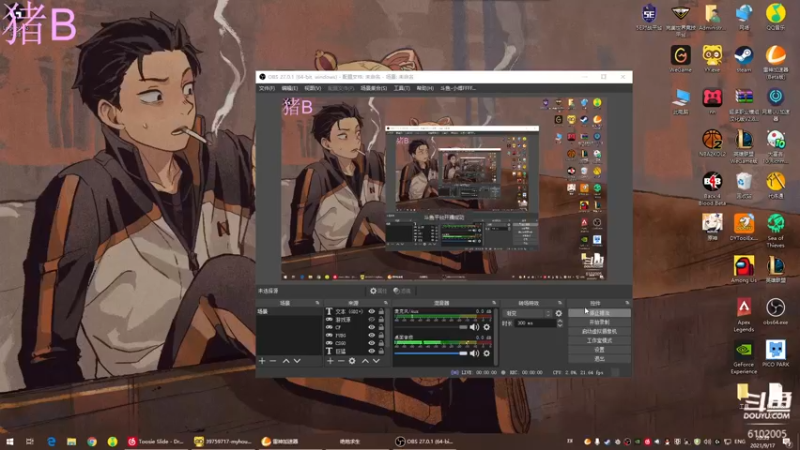Screen dimensions: 800x450
Task: Toggle lock on CSGO source
Action: tap(381, 343)
